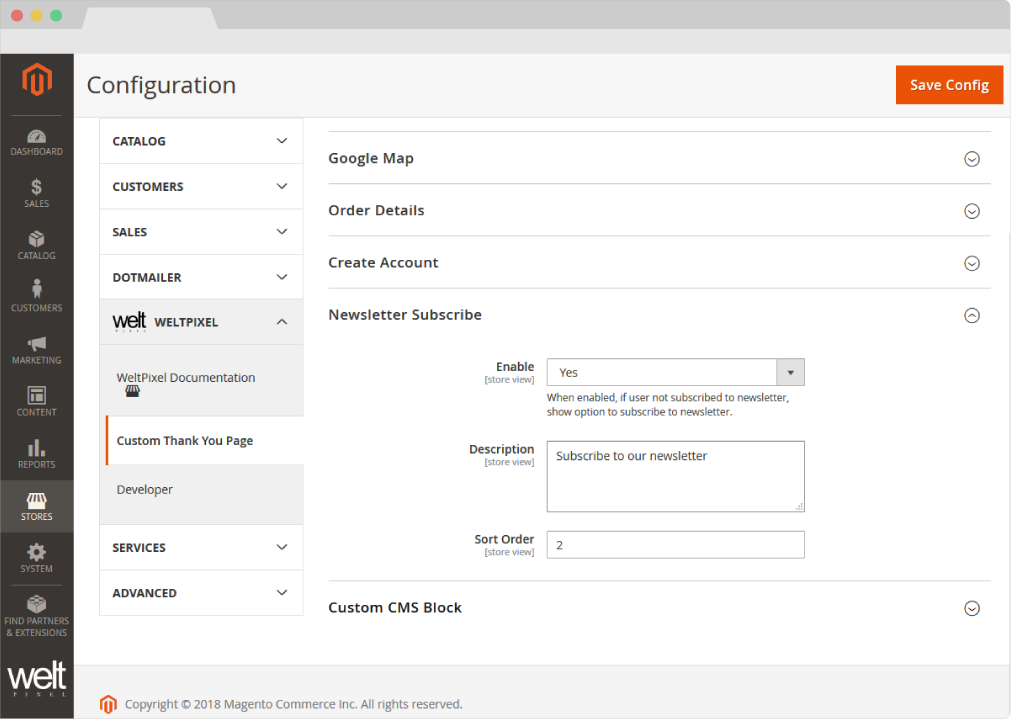The image size is (1015, 719).
Task: Click the Copyright 2018 Magento footer text
Action: click(293, 704)
